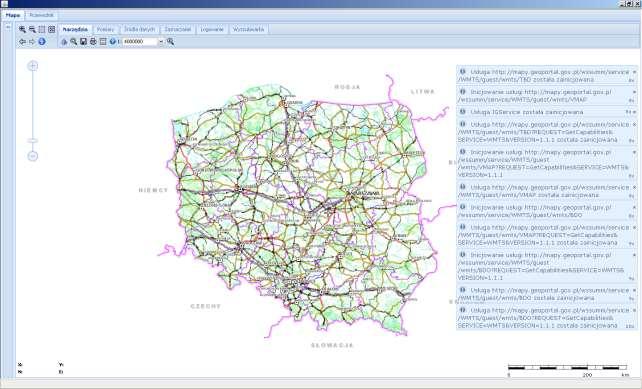The height and width of the screenshot is (389, 642).
Task: Go to previous map view arrow
Action: coord(23,41)
